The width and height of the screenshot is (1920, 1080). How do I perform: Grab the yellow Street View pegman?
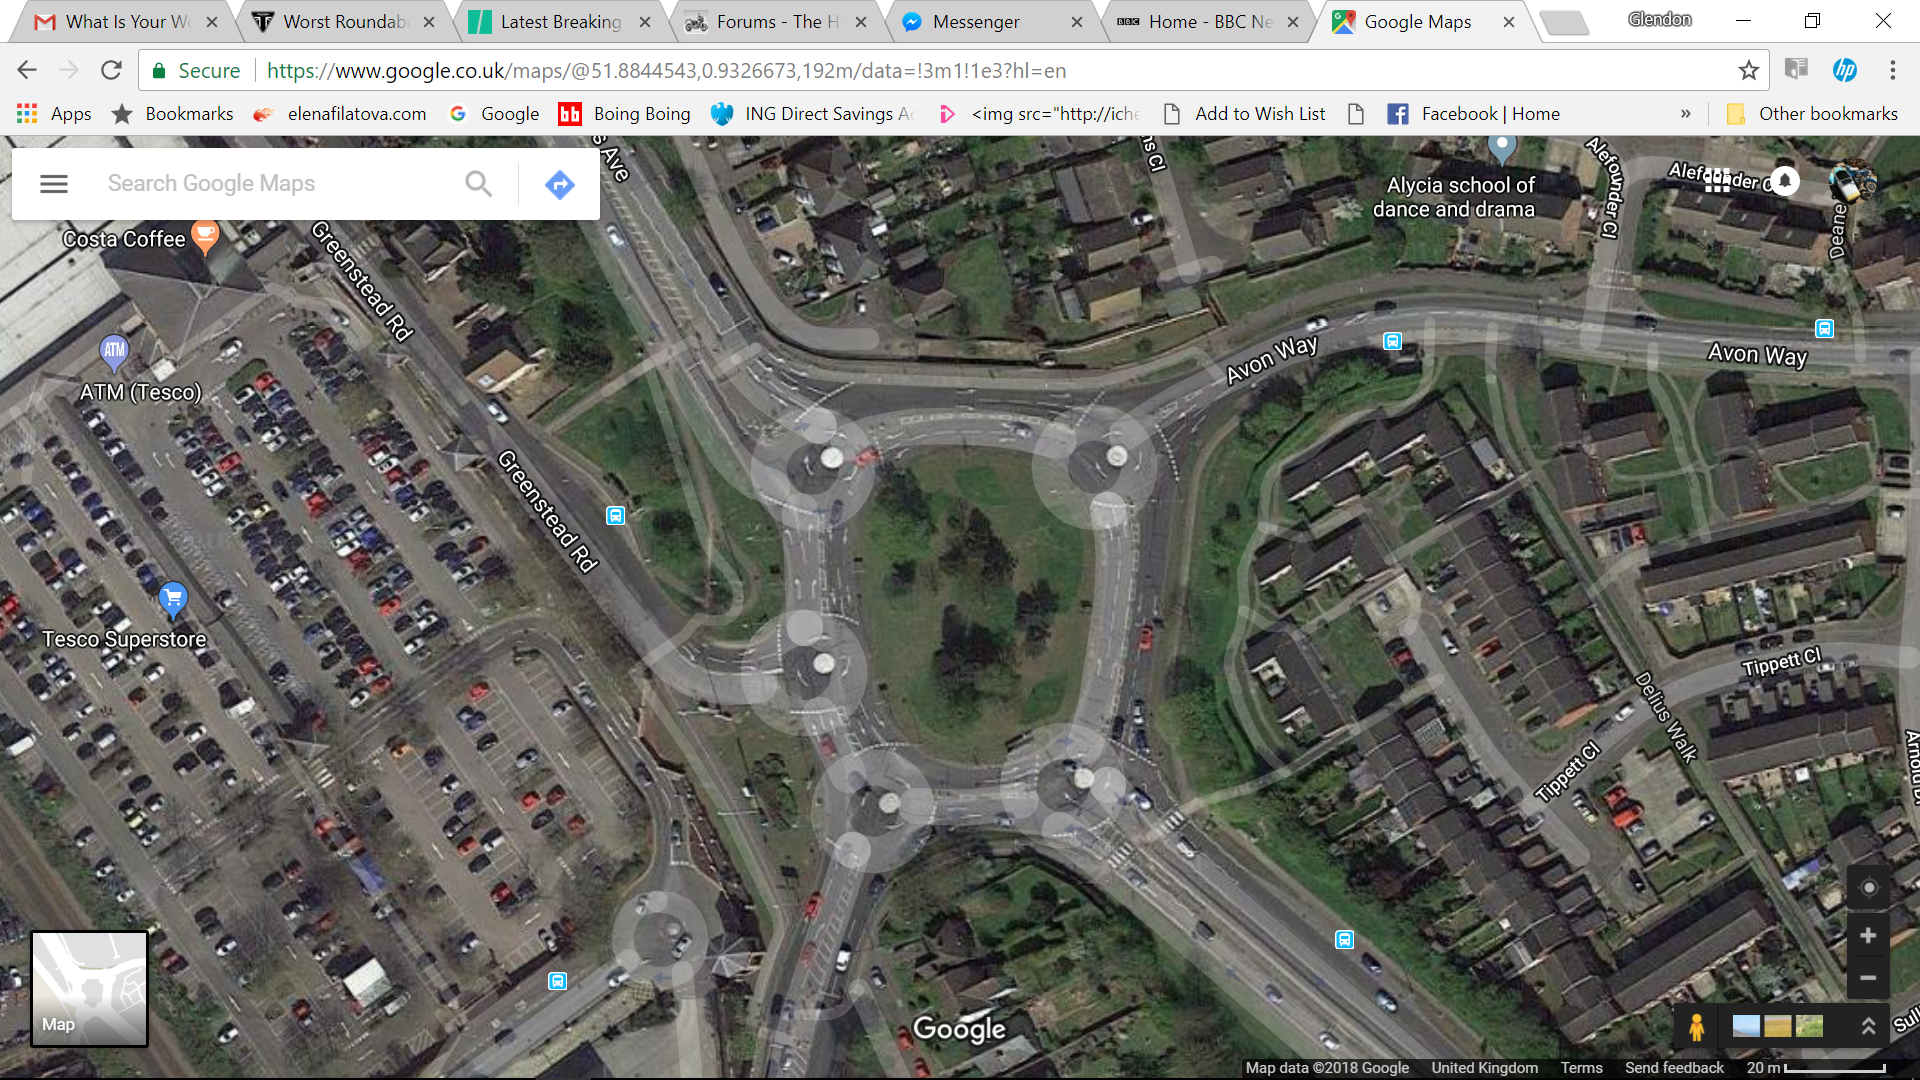pyautogui.click(x=1696, y=1027)
